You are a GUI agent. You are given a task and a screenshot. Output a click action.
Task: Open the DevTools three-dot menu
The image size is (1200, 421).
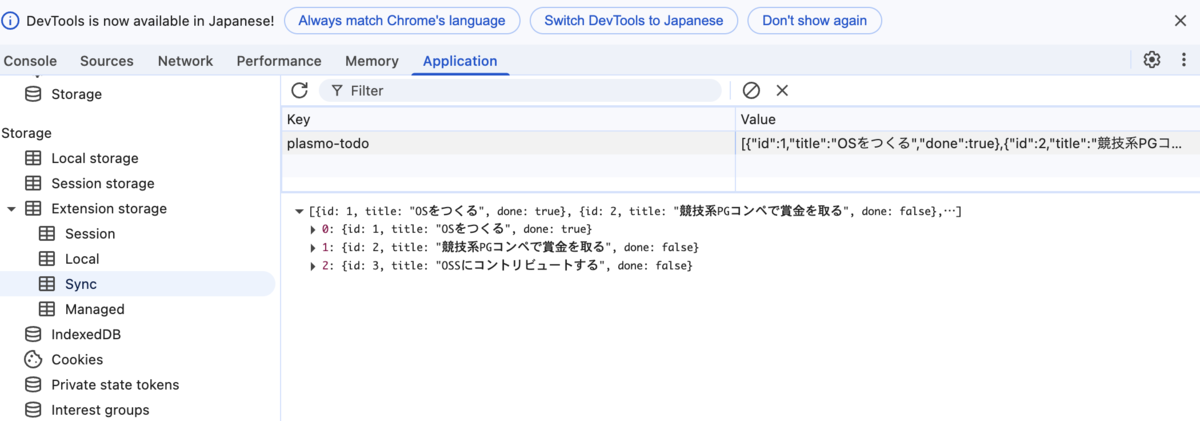pyautogui.click(x=1183, y=60)
